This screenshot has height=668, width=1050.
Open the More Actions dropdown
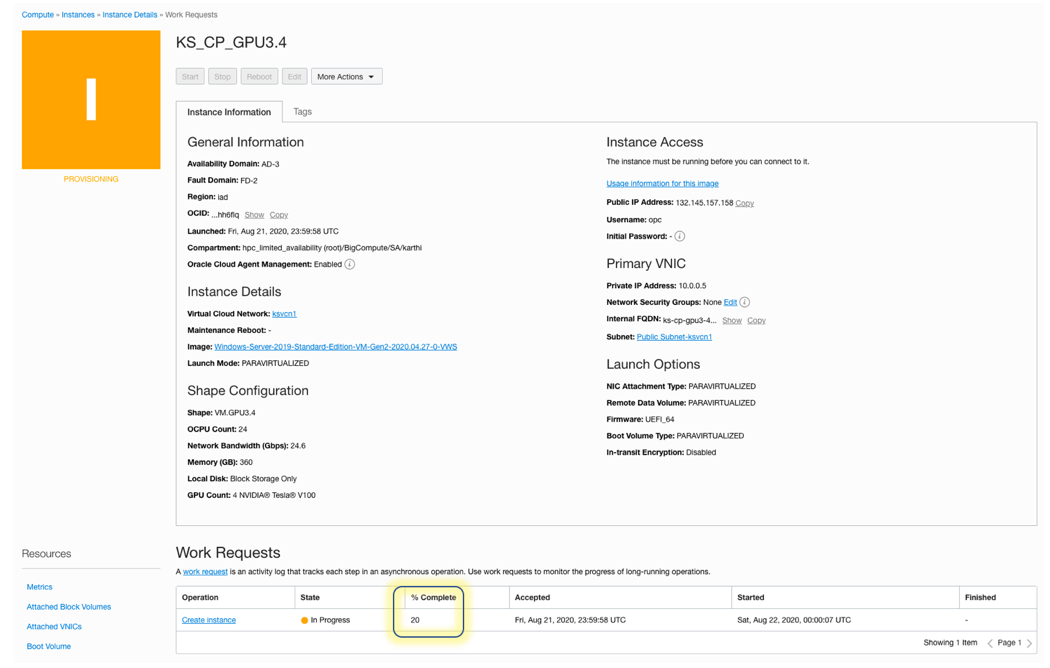pos(346,76)
